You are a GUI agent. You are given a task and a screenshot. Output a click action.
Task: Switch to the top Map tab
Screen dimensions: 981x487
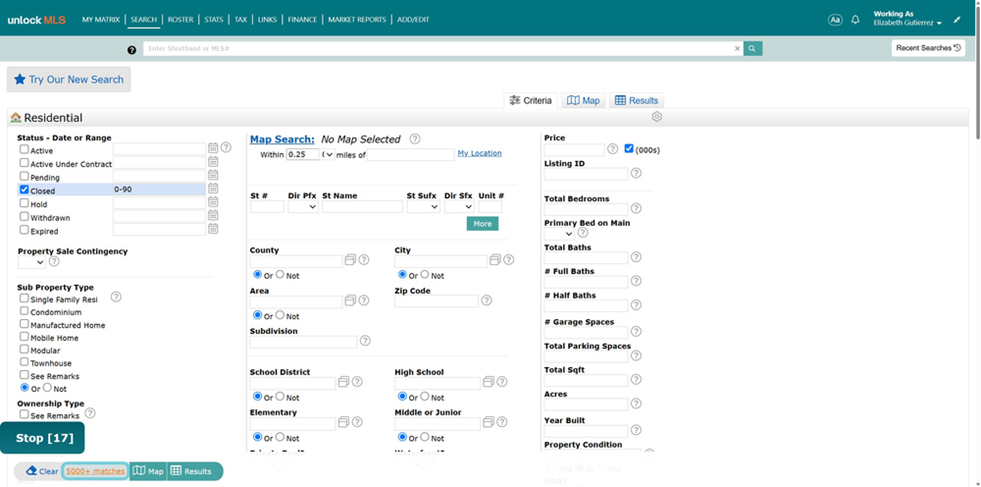583,100
